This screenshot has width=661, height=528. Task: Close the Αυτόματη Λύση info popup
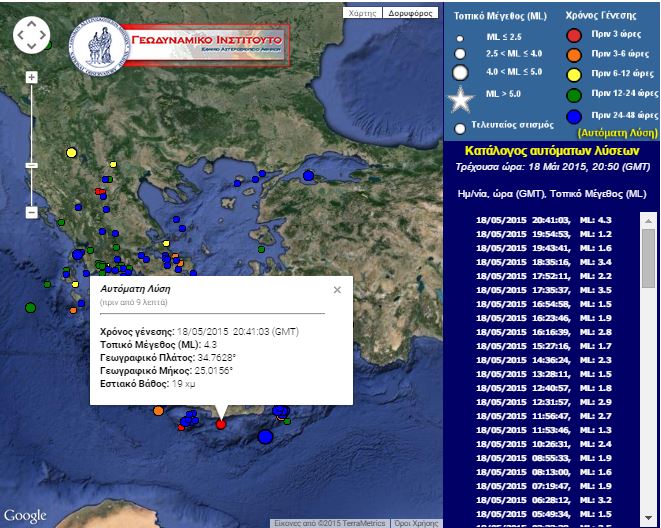pyautogui.click(x=337, y=290)
